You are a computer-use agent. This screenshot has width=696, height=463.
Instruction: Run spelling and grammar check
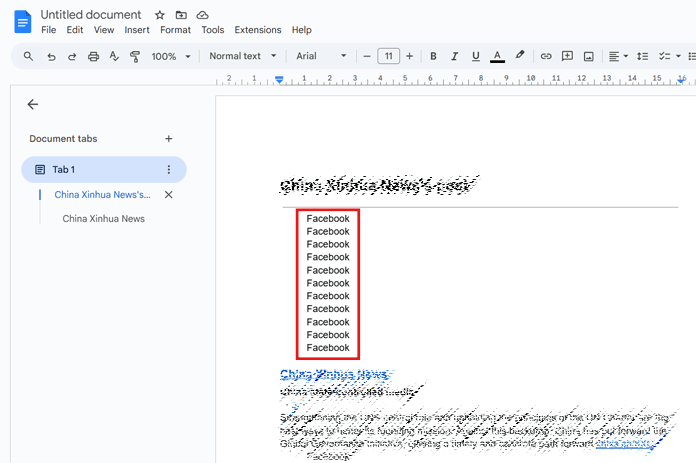114,56
